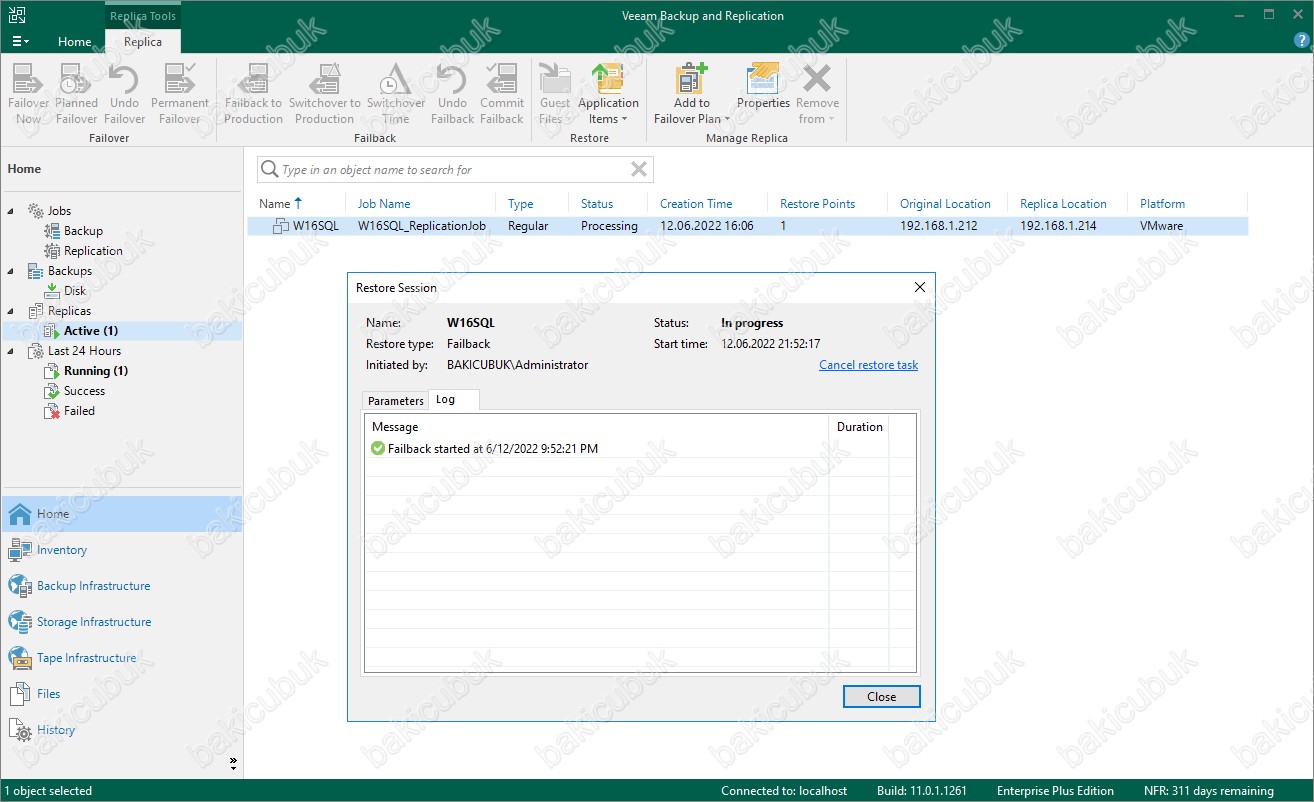Sort by the Type column header
Screen dimensions: 1314x802
pyautogui.click(x=520, y=204)
